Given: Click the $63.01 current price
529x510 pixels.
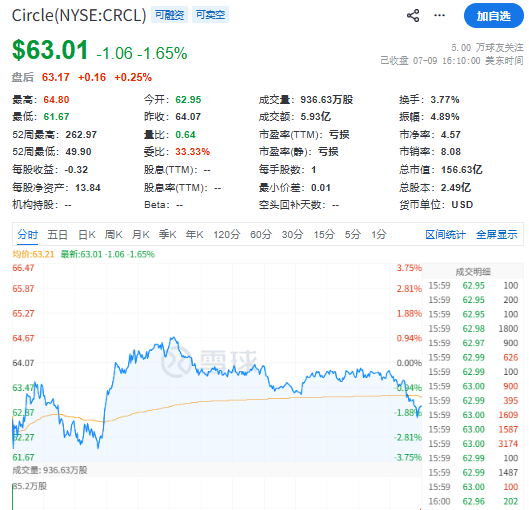Looking at the screenshot, I should pos(50,50).
